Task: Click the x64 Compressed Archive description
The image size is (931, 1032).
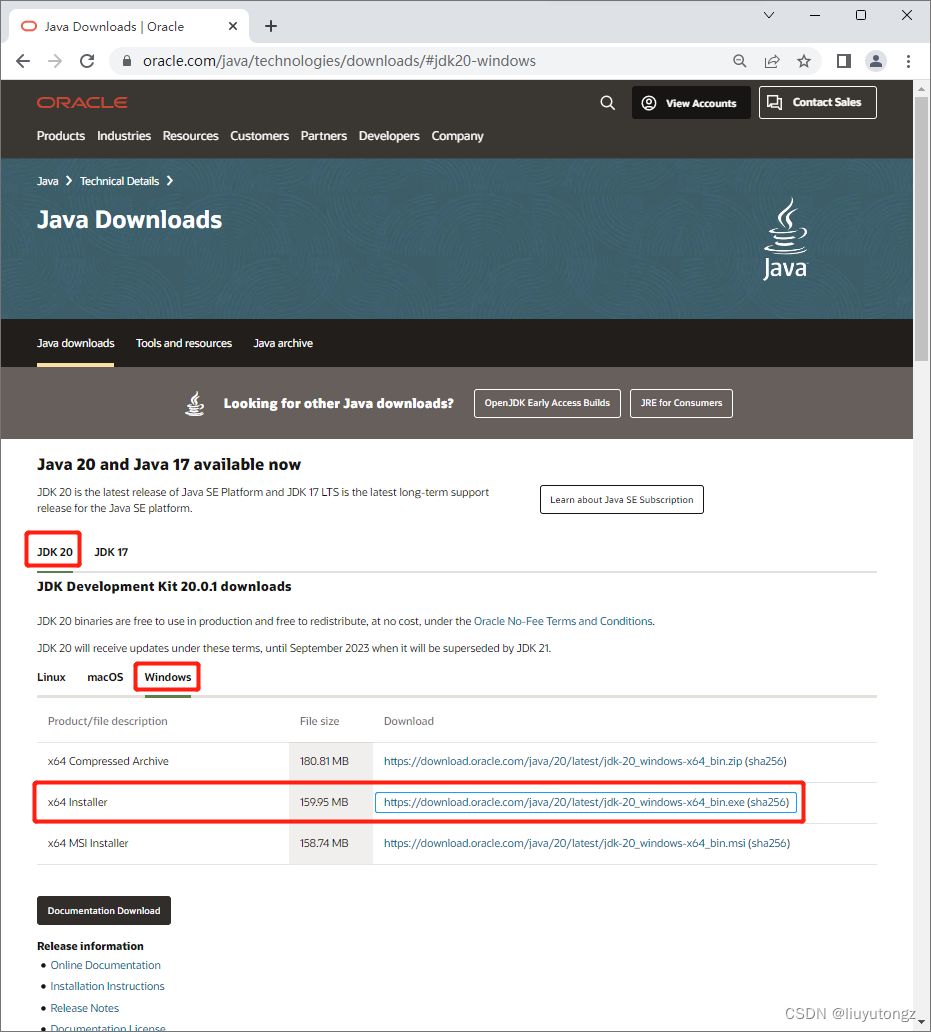Action: (x=108, y=761)
